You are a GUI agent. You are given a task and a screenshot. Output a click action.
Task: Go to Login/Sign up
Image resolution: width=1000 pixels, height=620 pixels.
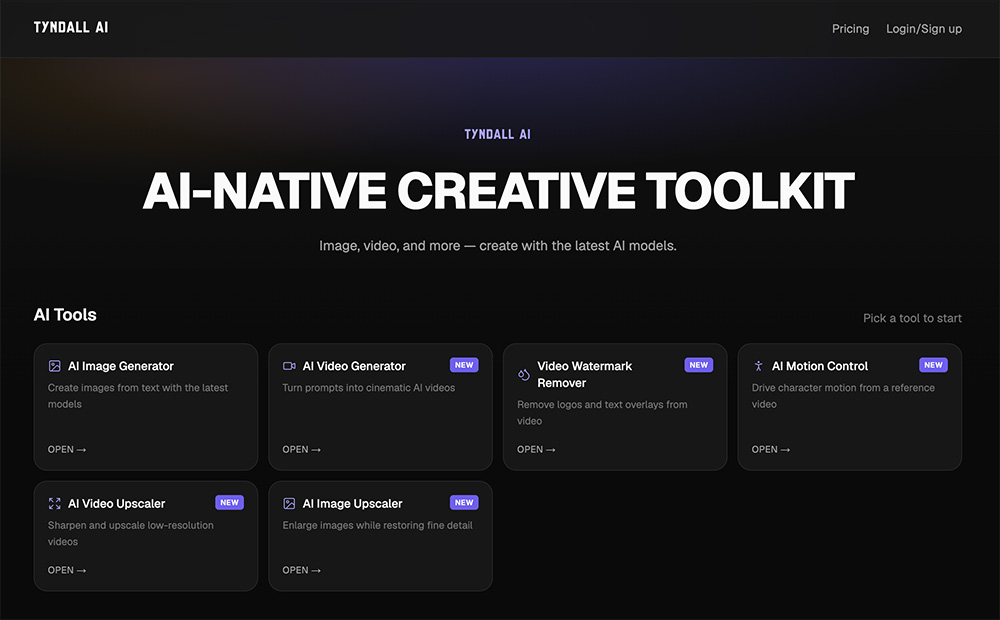[923, 29]
